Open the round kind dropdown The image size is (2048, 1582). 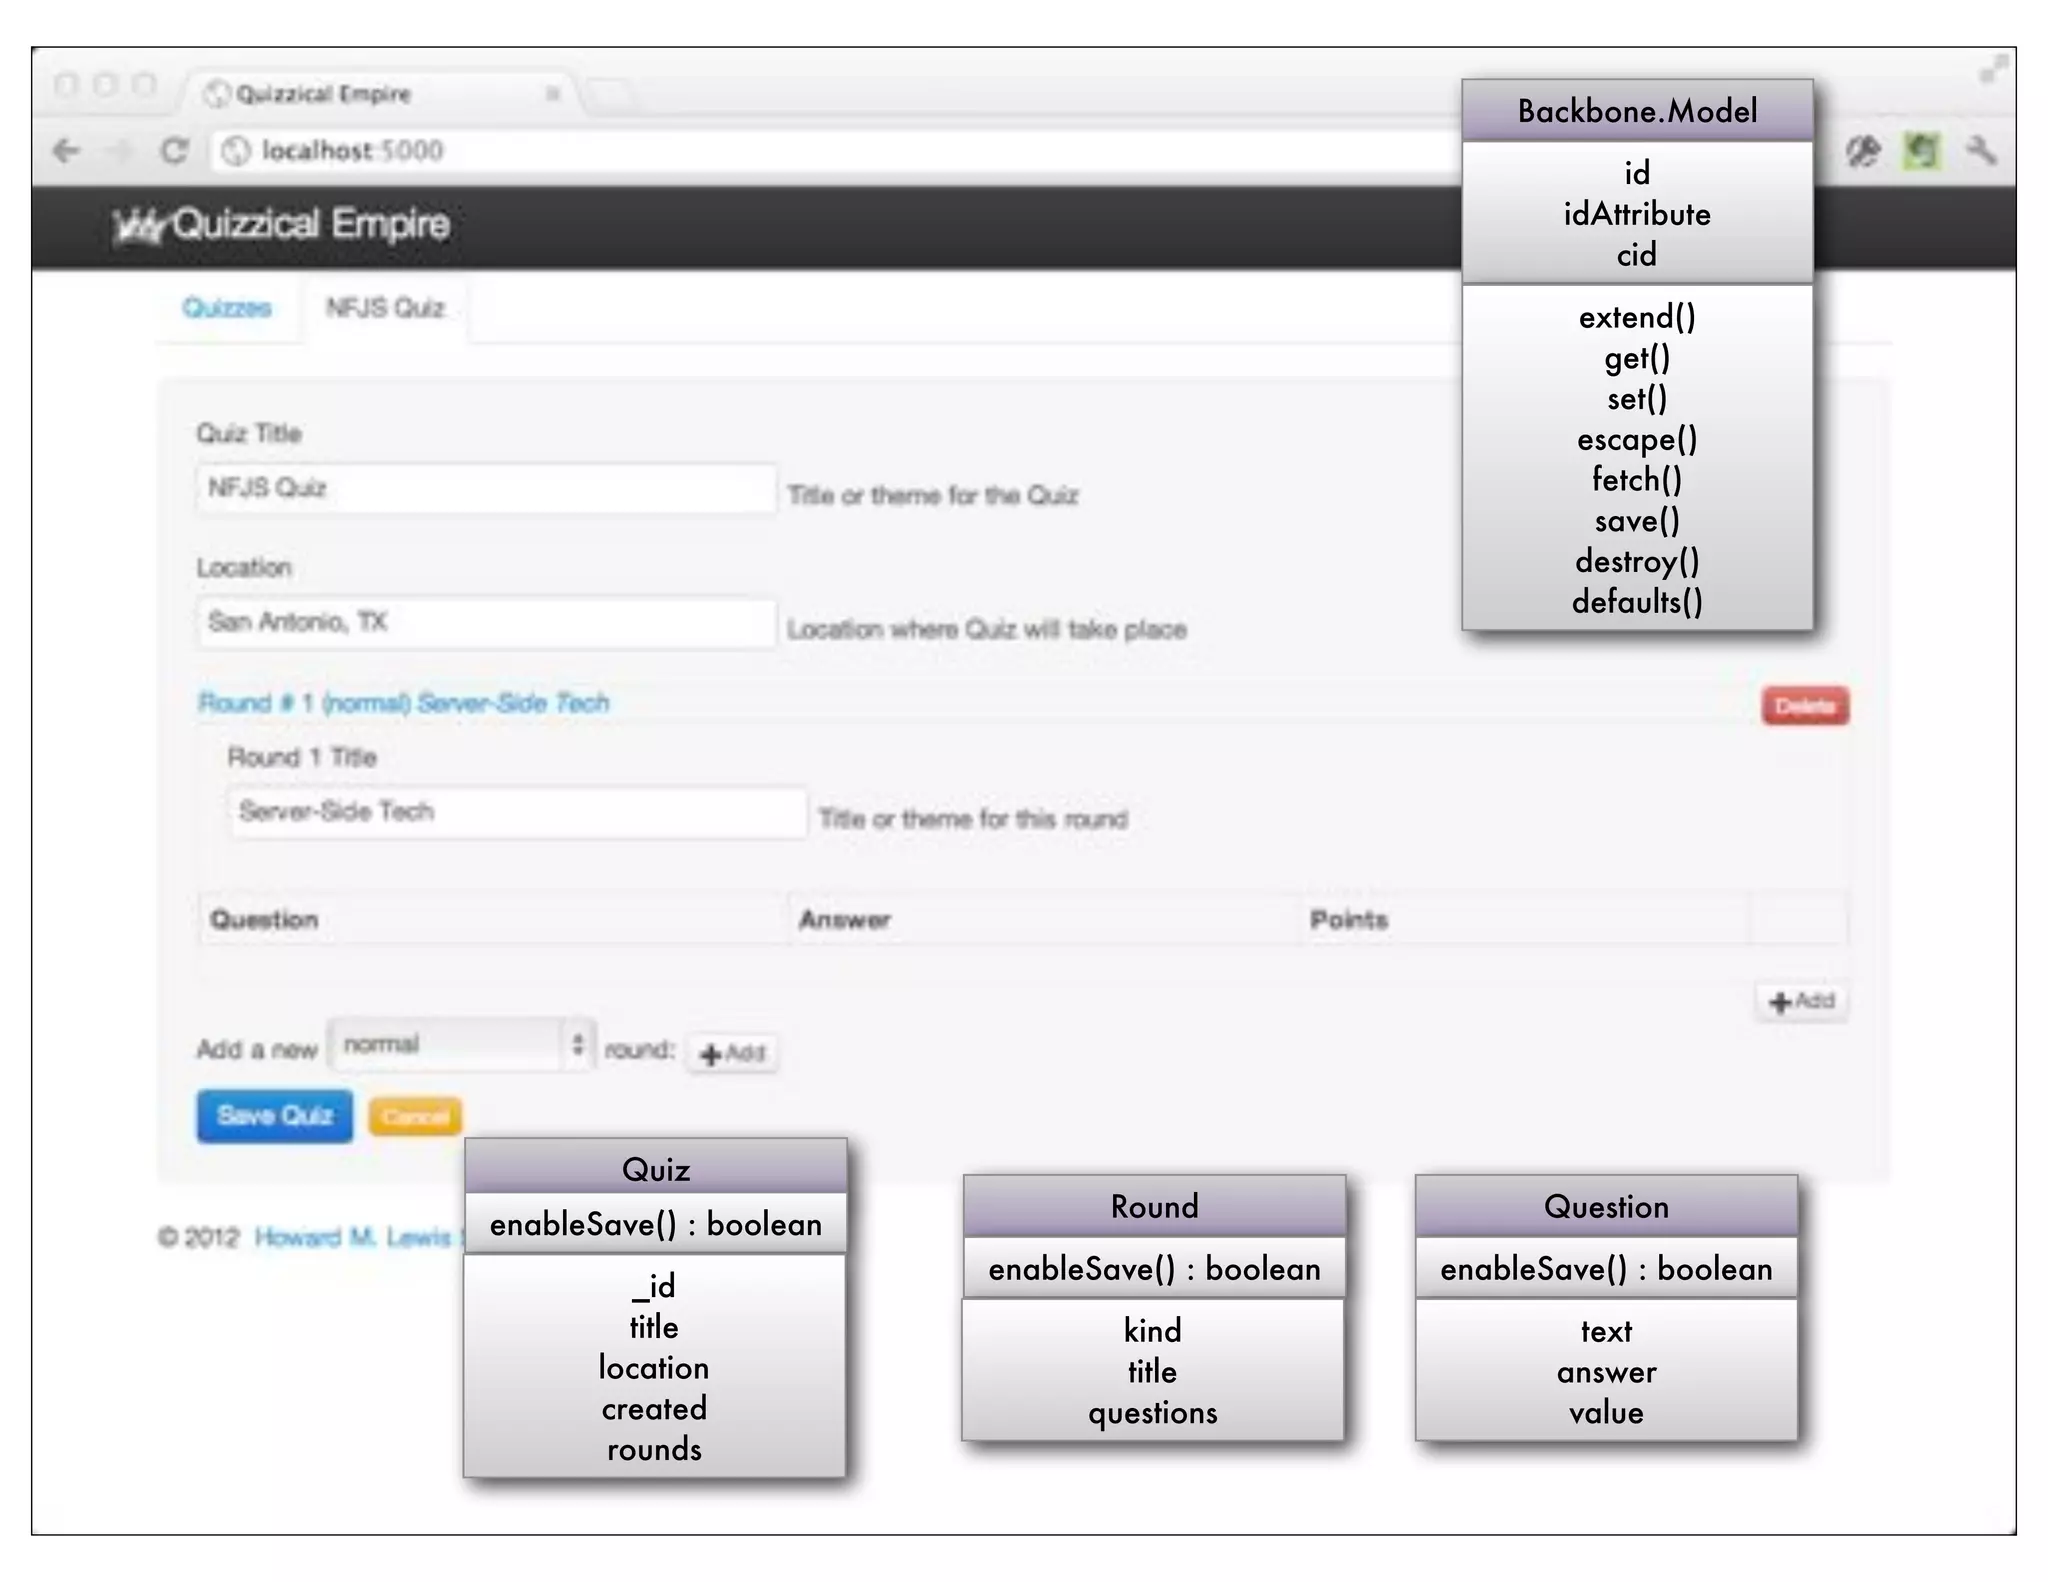pyautogui.click(x=462, y=1045)
